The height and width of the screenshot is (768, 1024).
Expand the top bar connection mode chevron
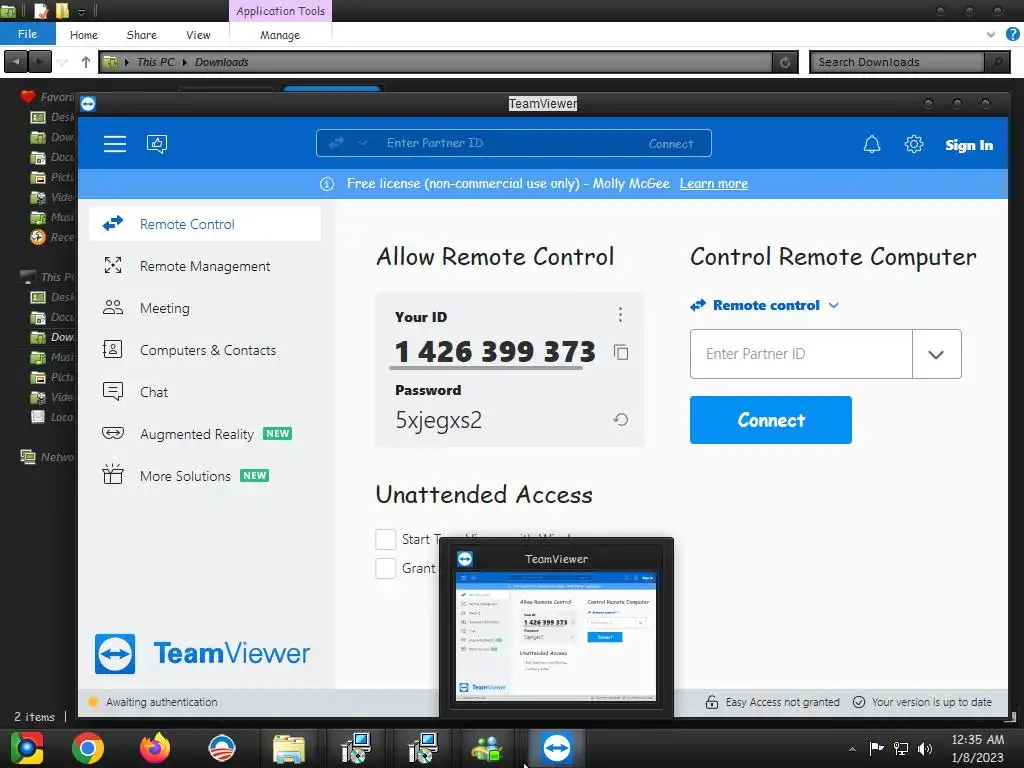(362, 143)
